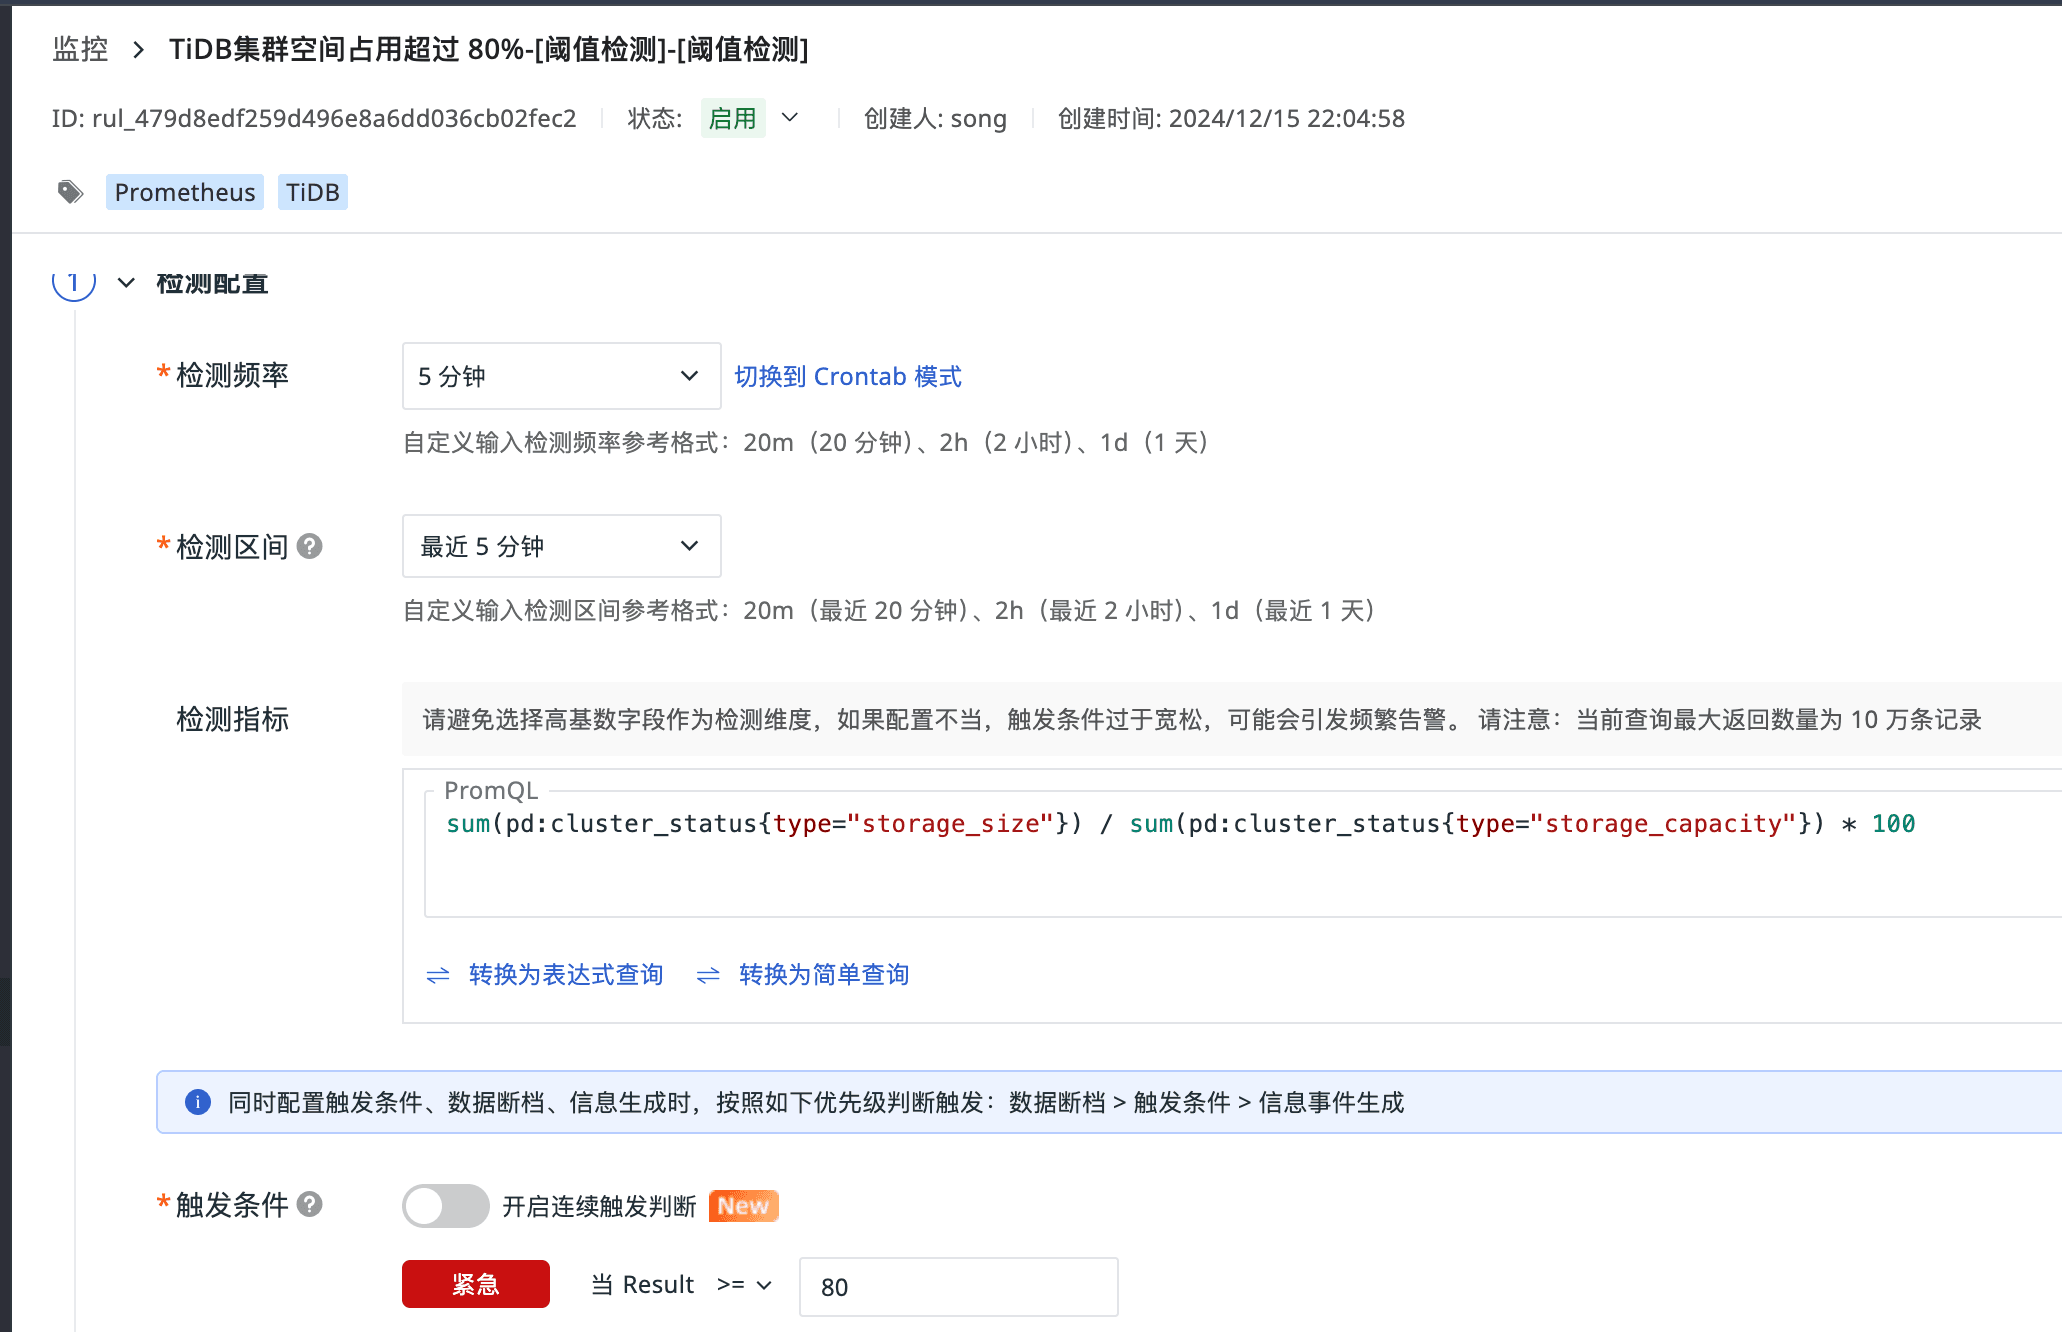Image resolution: width=2062 pixels, height=1332 pixels.
Task: Open the >= operator dropdown
Action: (x=745, y=1285)
